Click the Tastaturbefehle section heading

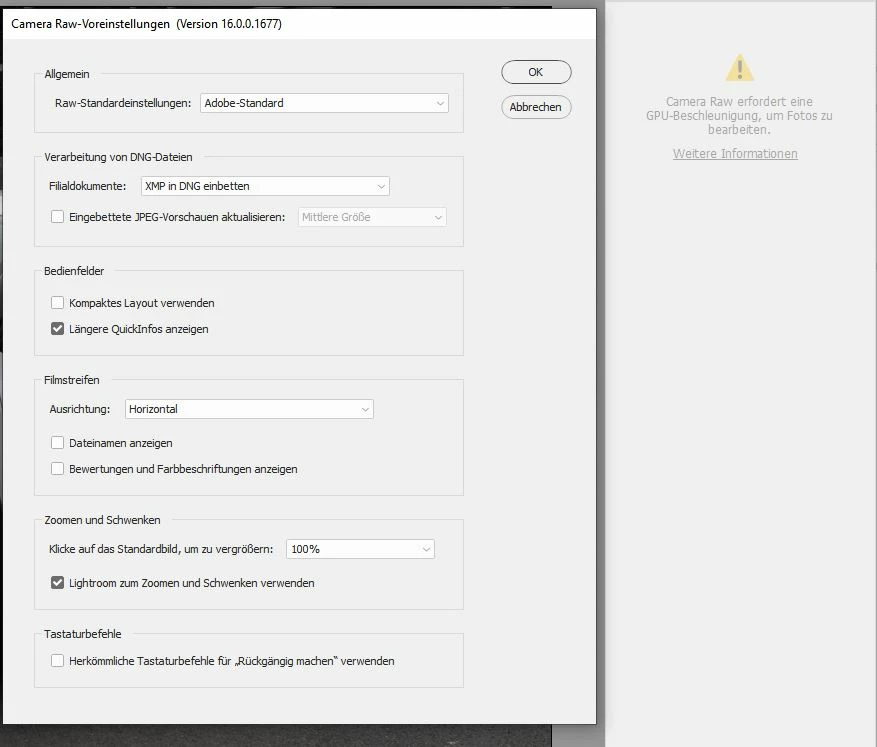click(x=83, y=634)
